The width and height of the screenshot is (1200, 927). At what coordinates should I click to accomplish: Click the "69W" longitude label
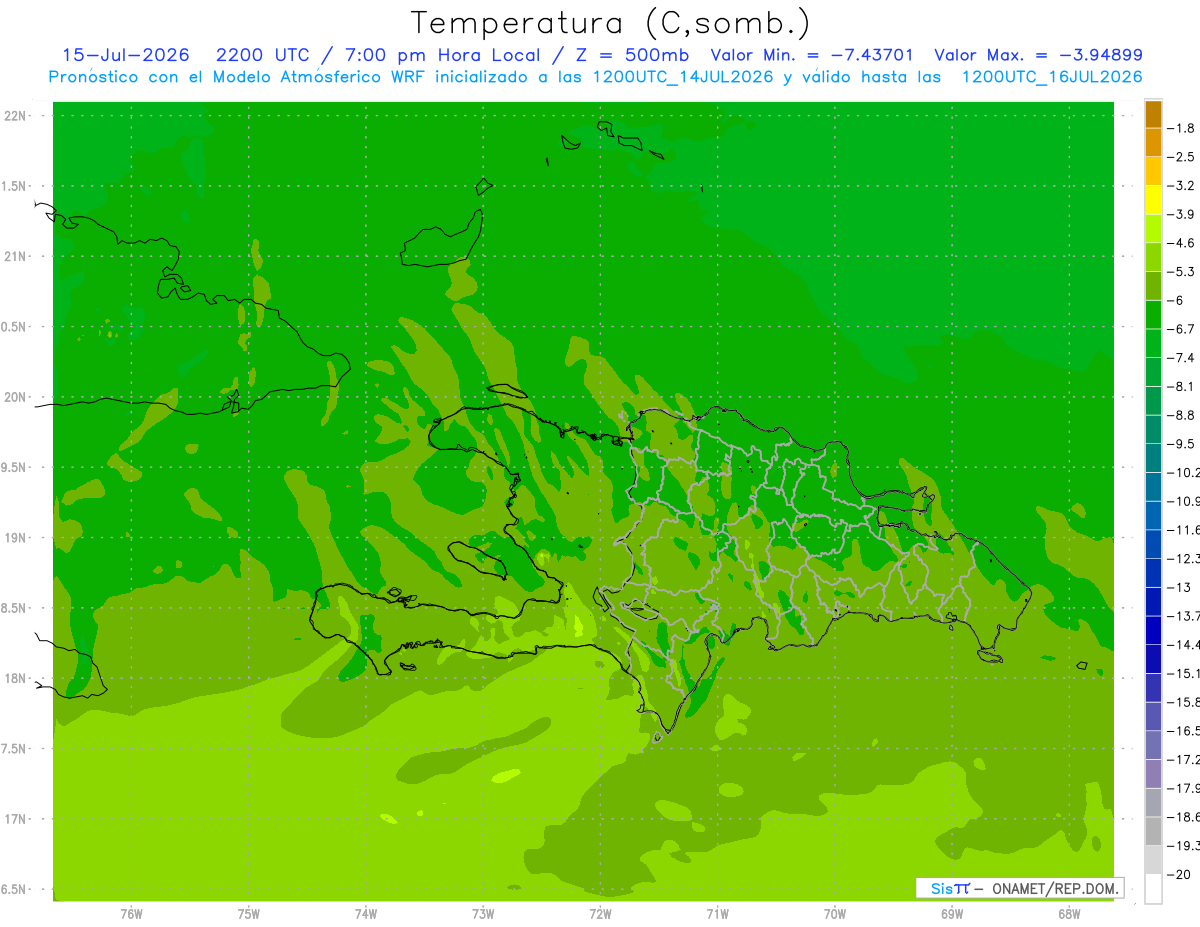tap(952, 914)
